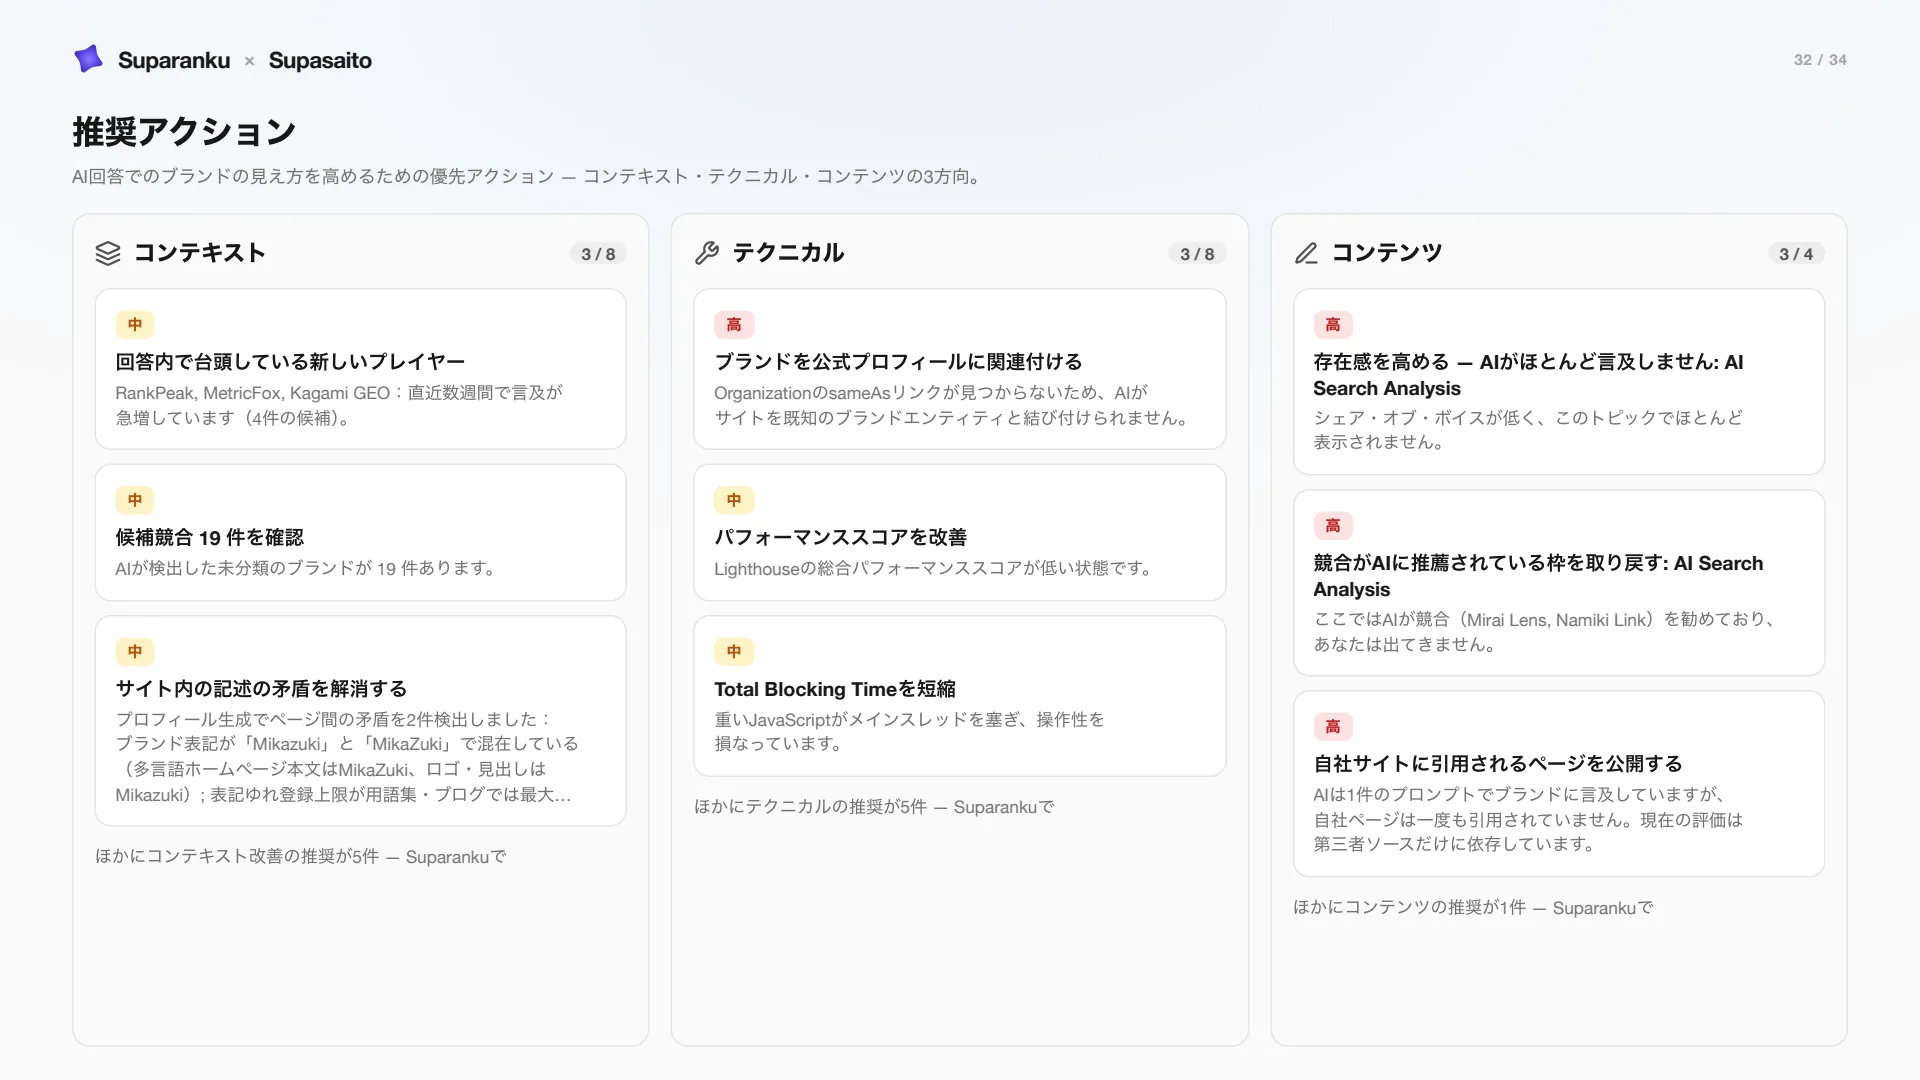Click 中 badge on Total Blocking Timeを短縮 card
1920x1080 pixels.
click(x=734, y=651)
